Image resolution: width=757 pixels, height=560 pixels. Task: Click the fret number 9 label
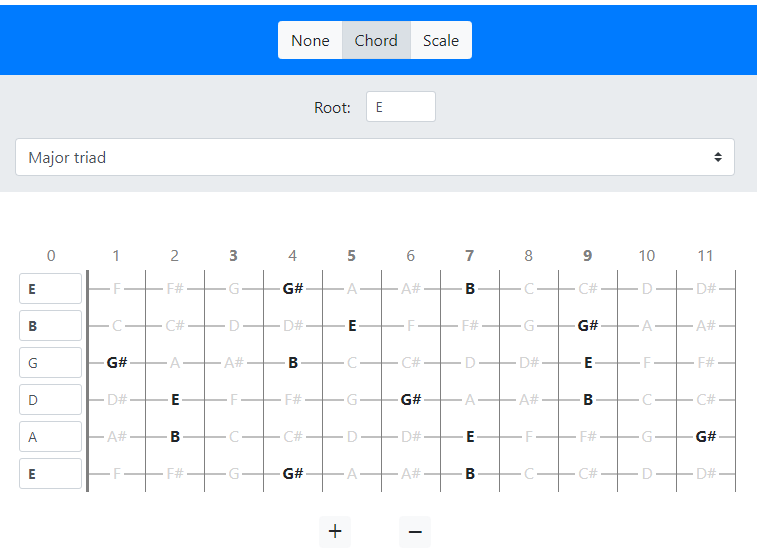588,256
